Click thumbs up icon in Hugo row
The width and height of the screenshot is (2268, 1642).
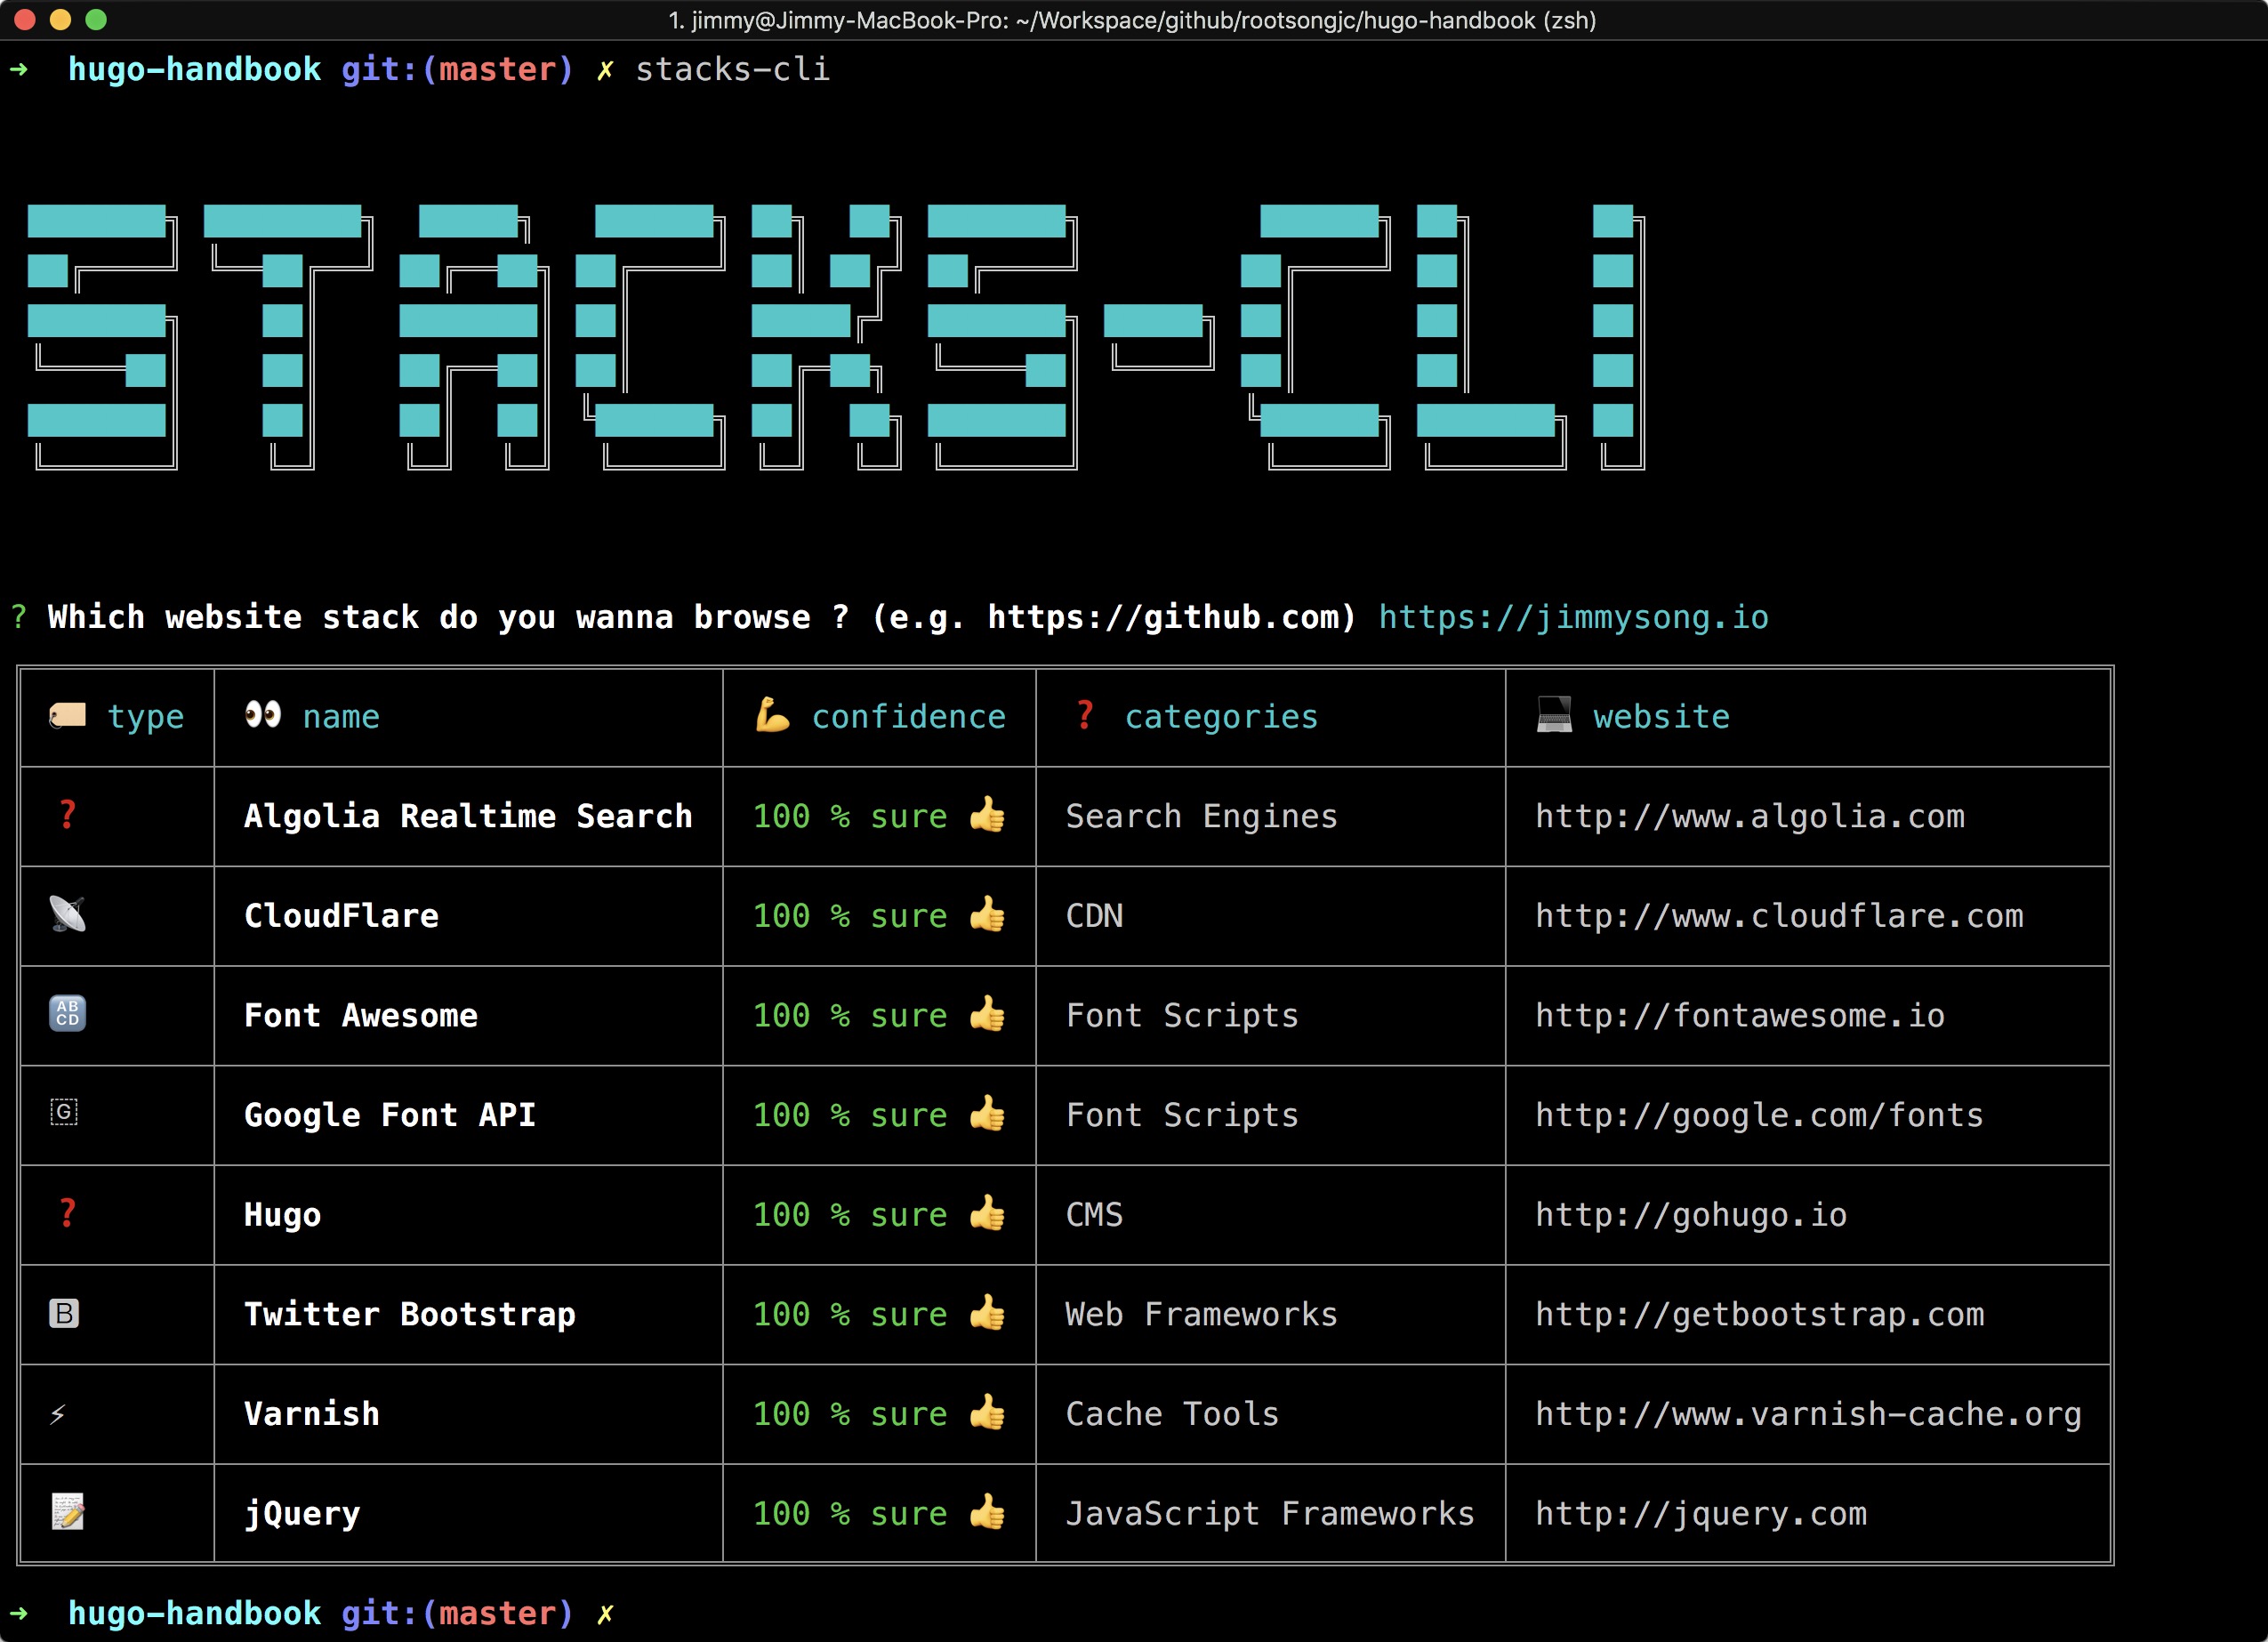[987, 1212]
